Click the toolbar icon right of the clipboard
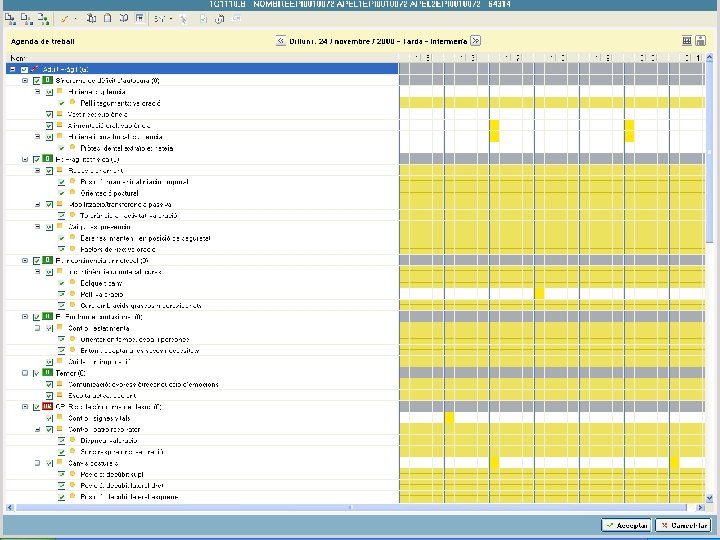 pos(124,18)
